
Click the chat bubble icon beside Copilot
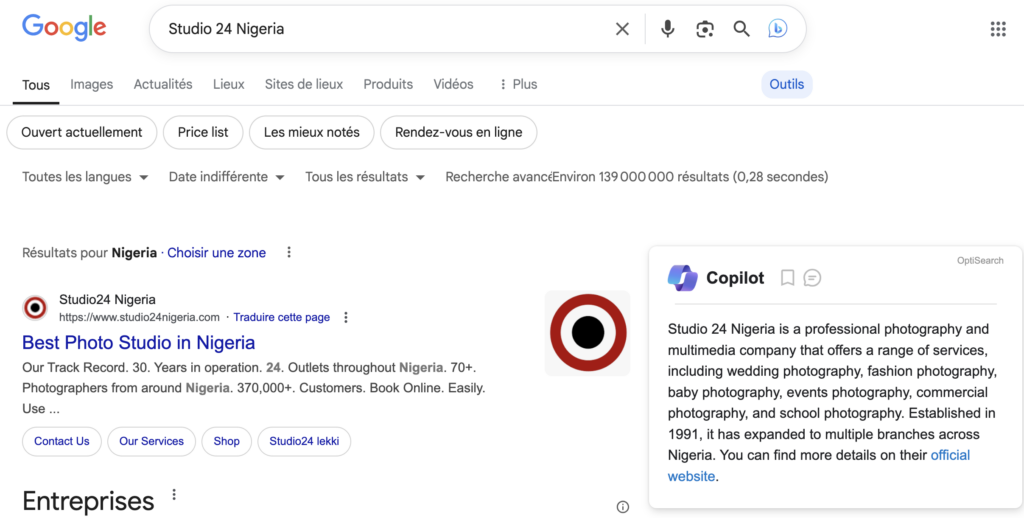[812, 278]
